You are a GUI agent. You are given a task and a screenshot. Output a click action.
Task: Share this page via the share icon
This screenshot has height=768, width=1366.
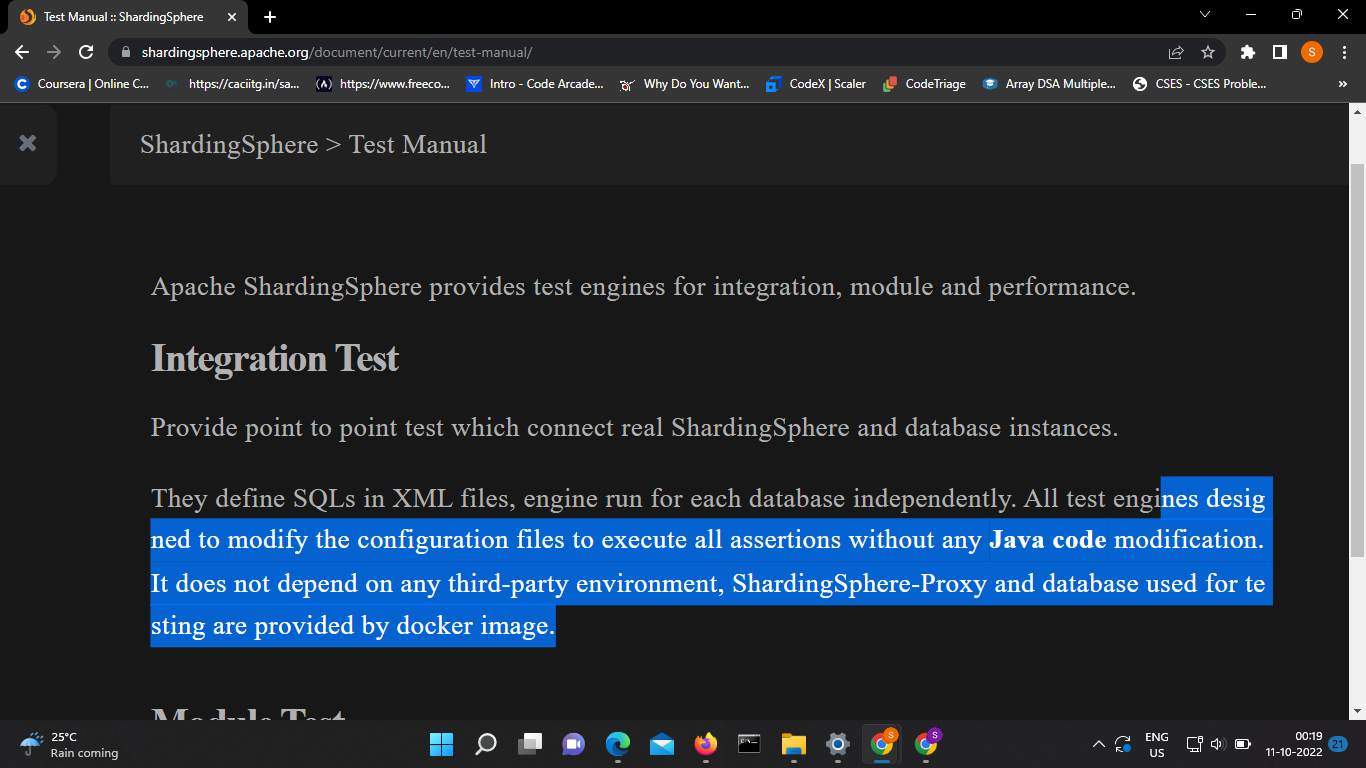[x=1176, y=52]
